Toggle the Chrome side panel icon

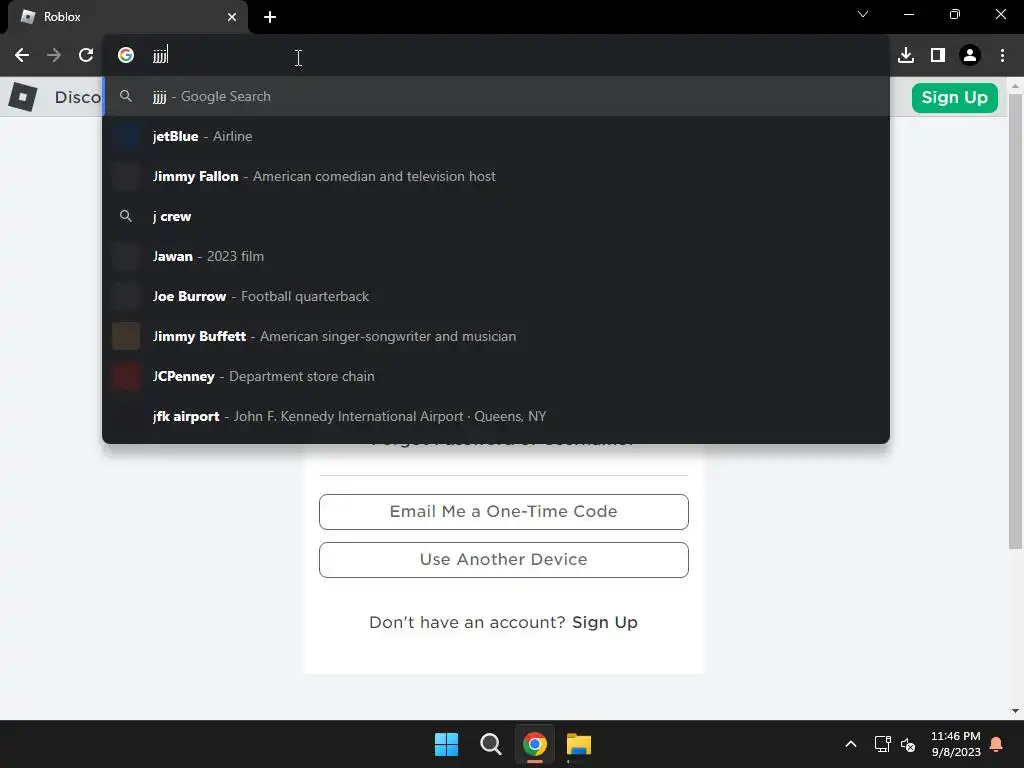tap(938, 56)
